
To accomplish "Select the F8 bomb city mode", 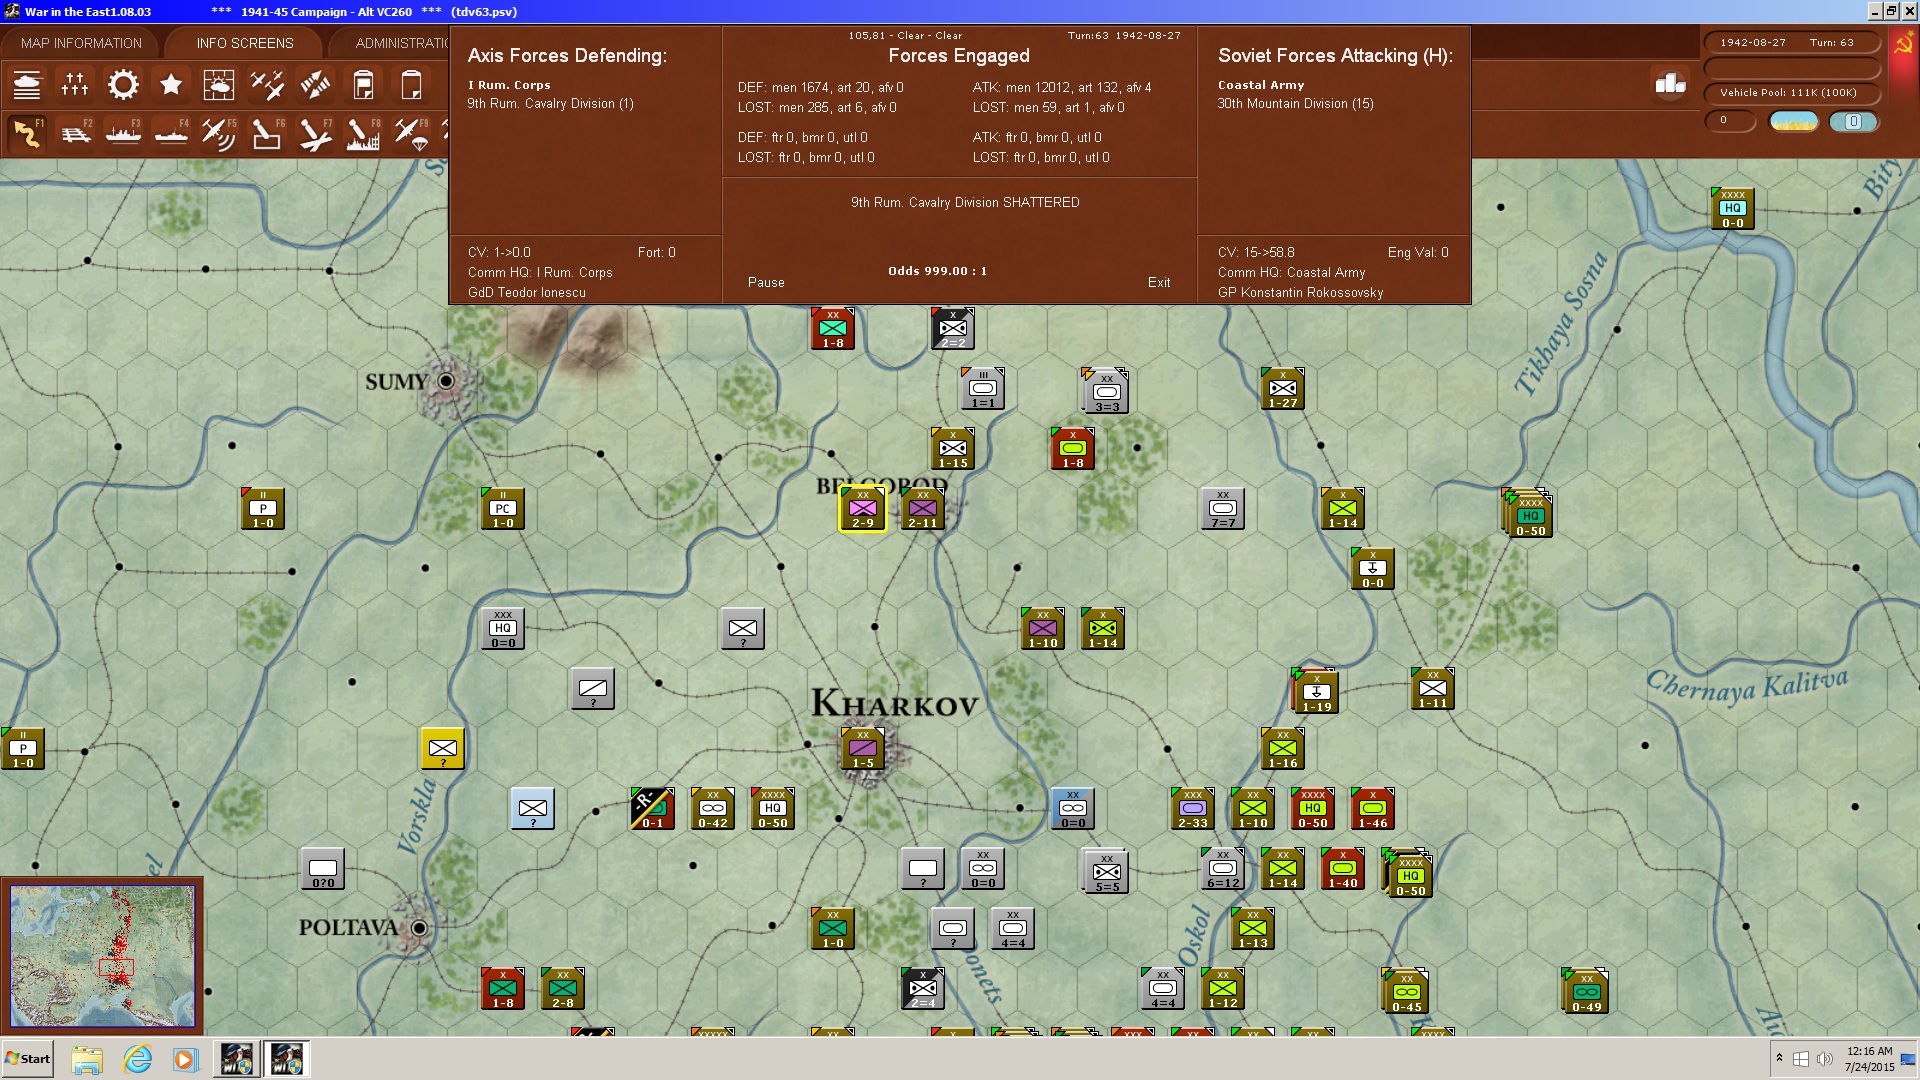I will (x=363, y=134).
